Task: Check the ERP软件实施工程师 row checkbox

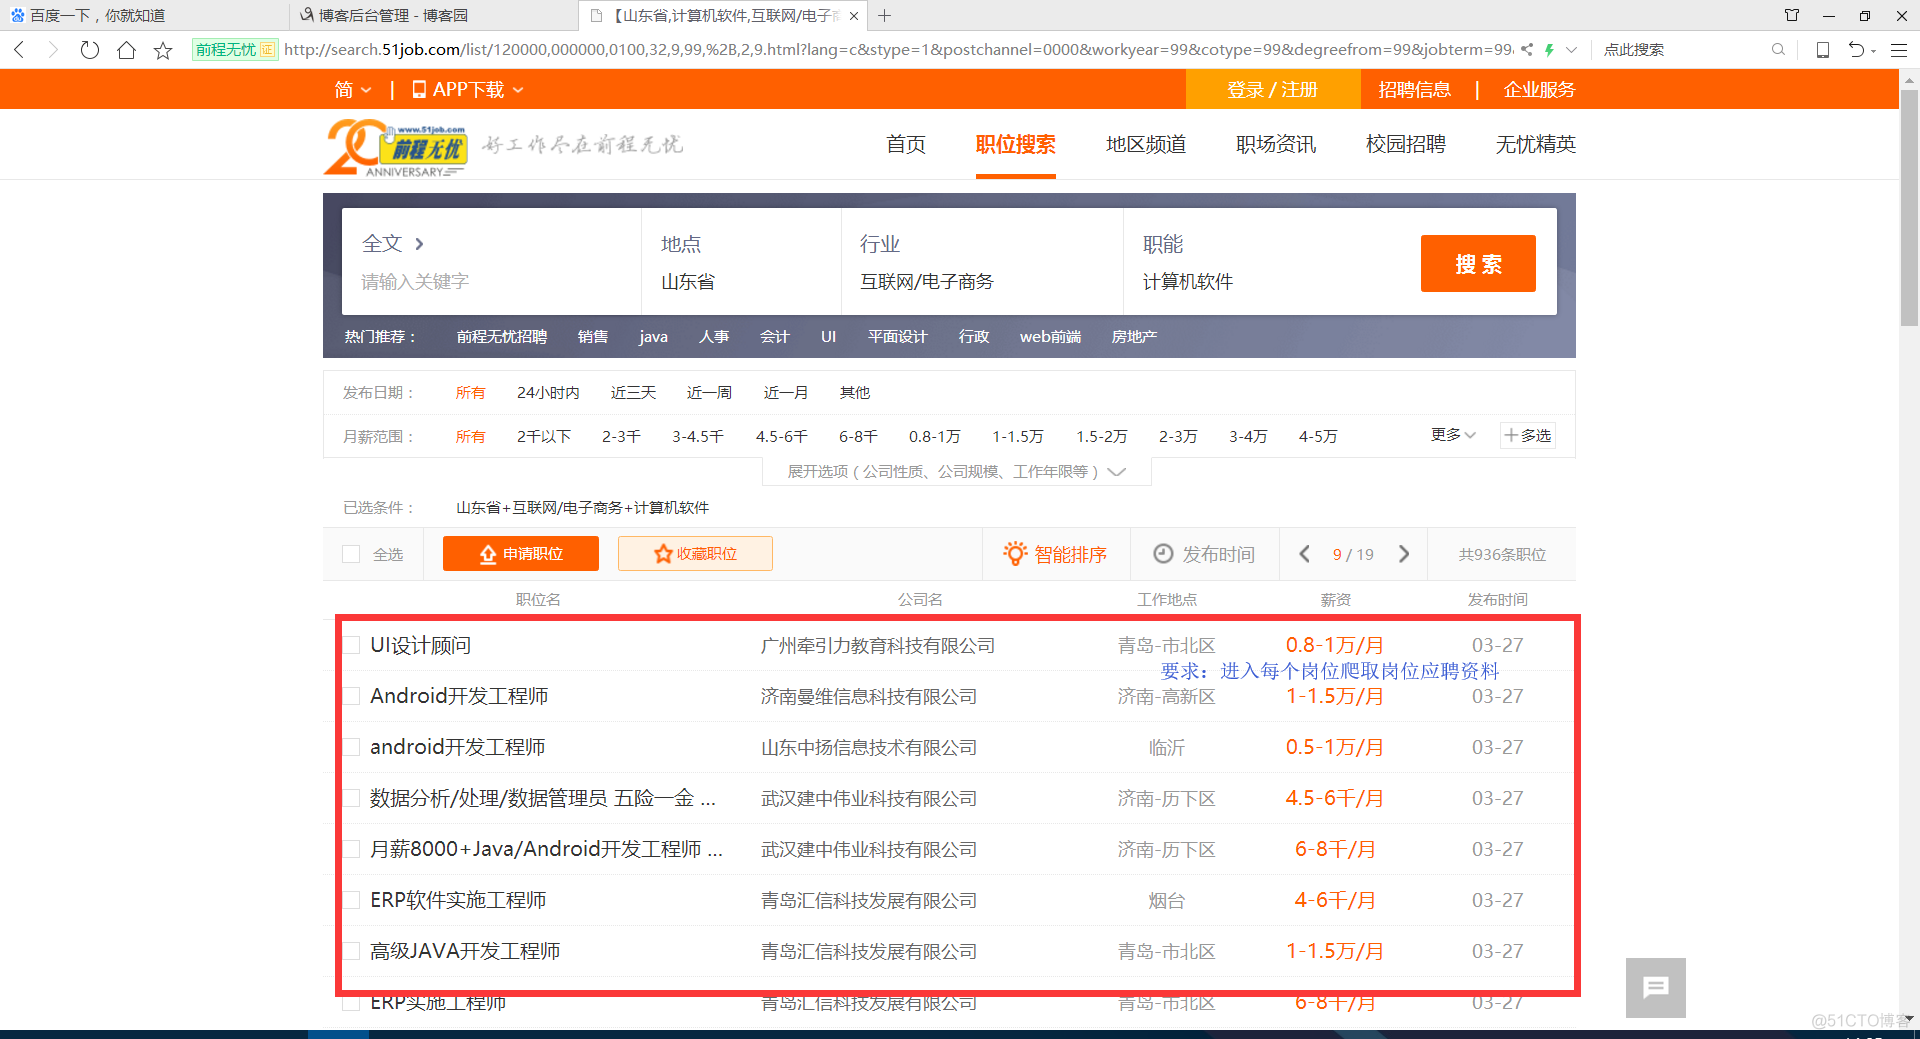Action: (x=351, y=900)
